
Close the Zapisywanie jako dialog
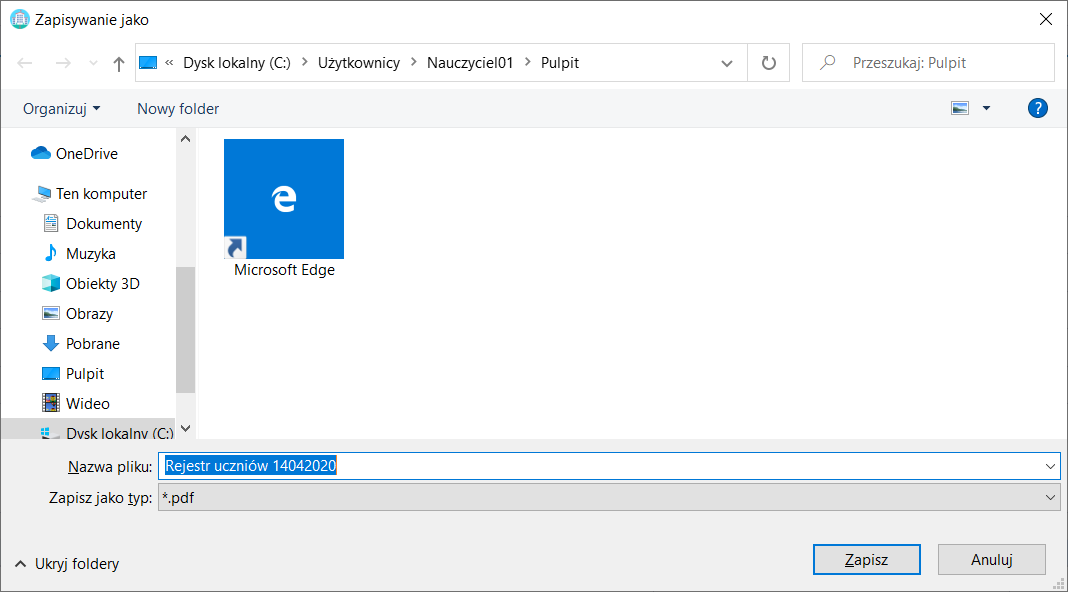[x=1046, y=19]
